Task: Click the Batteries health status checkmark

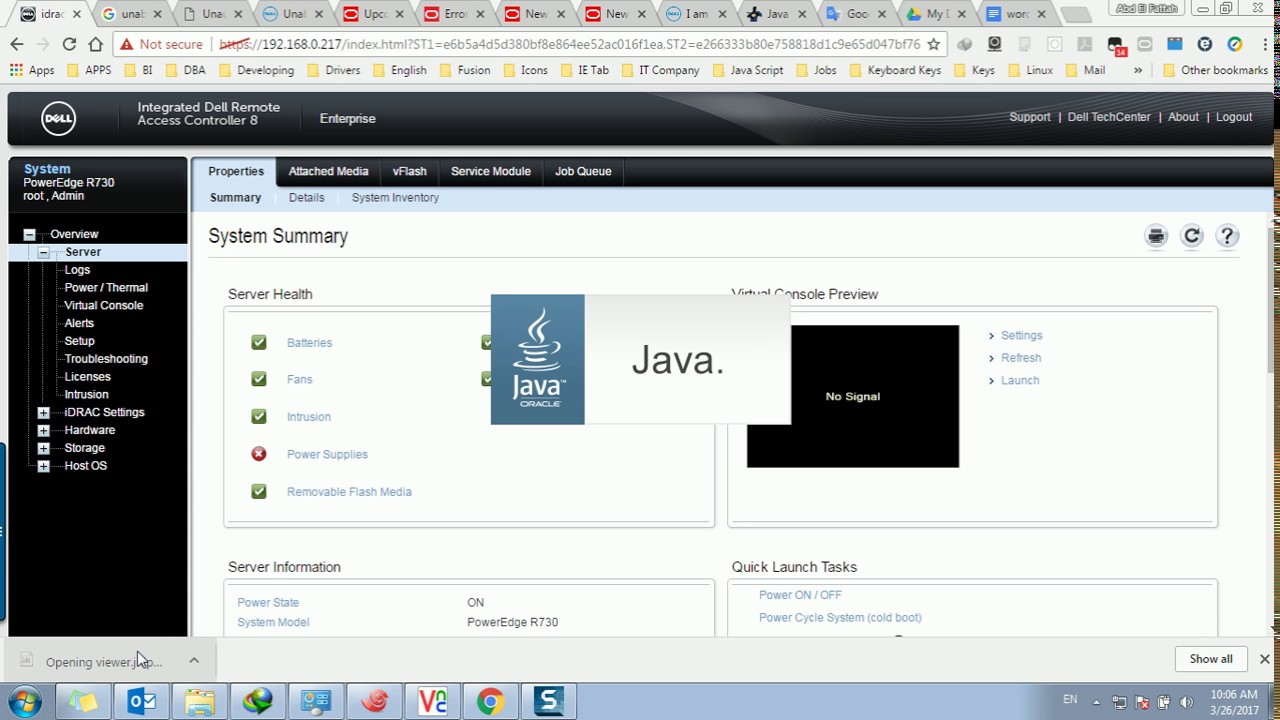Action: (259, 342)
